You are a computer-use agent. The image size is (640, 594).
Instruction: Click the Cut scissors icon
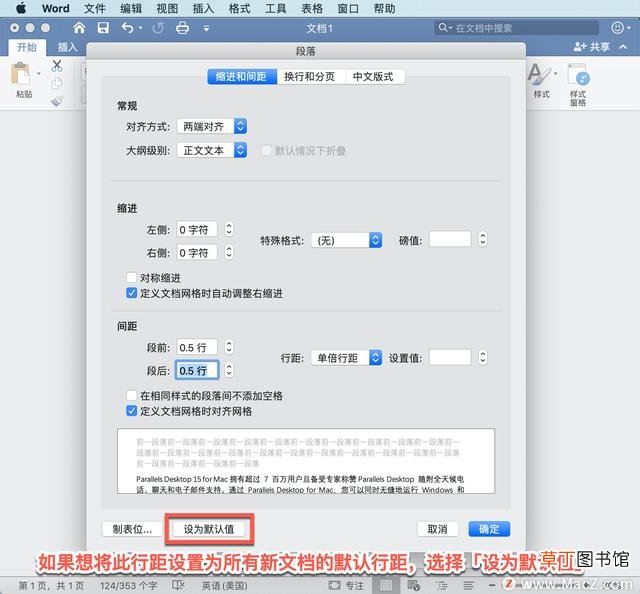(57, 65)
